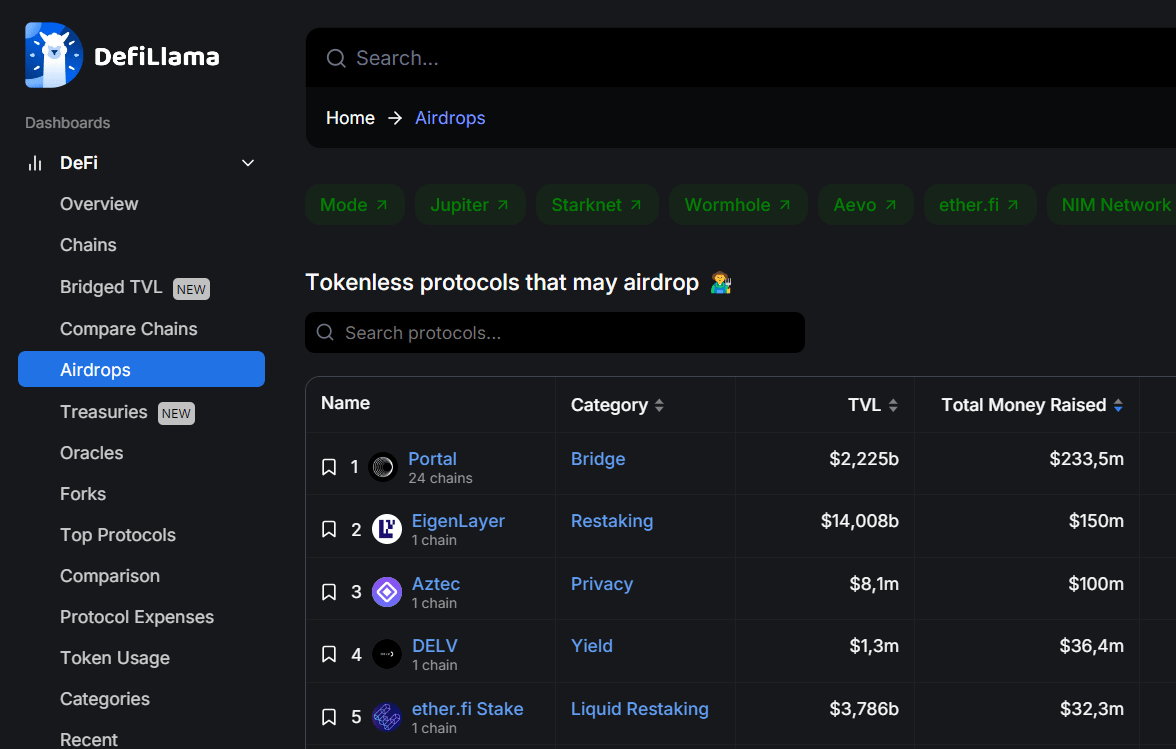Click the Name column header
Viewport: 1176px width, 749px height.
(346, 403)
